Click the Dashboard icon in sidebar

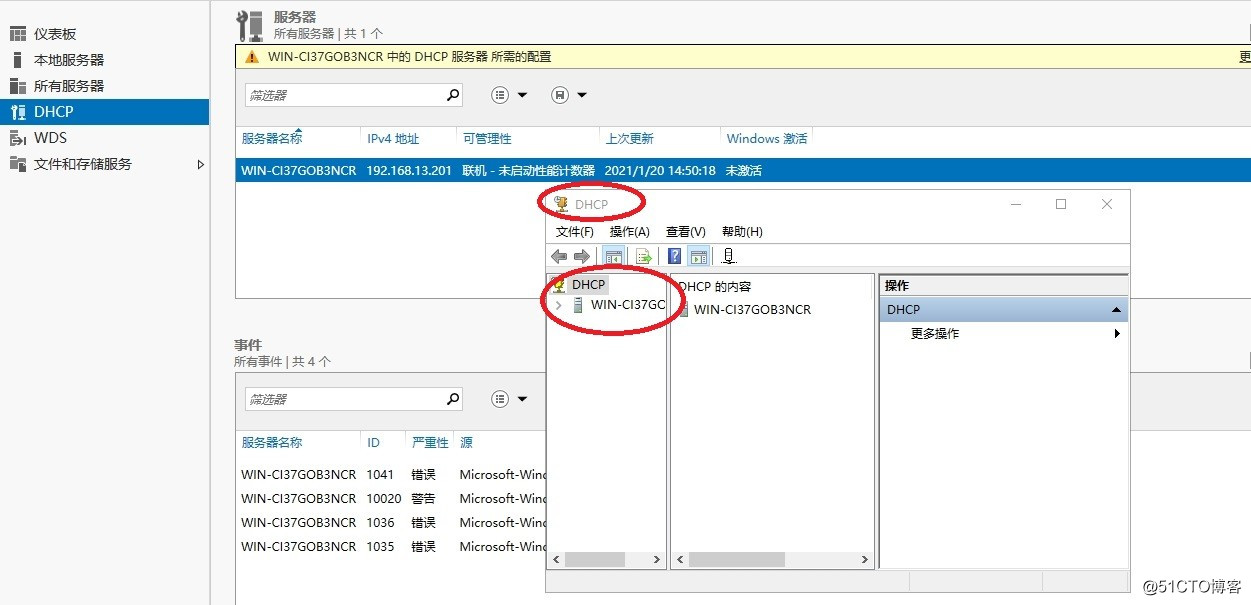[17, 34]
